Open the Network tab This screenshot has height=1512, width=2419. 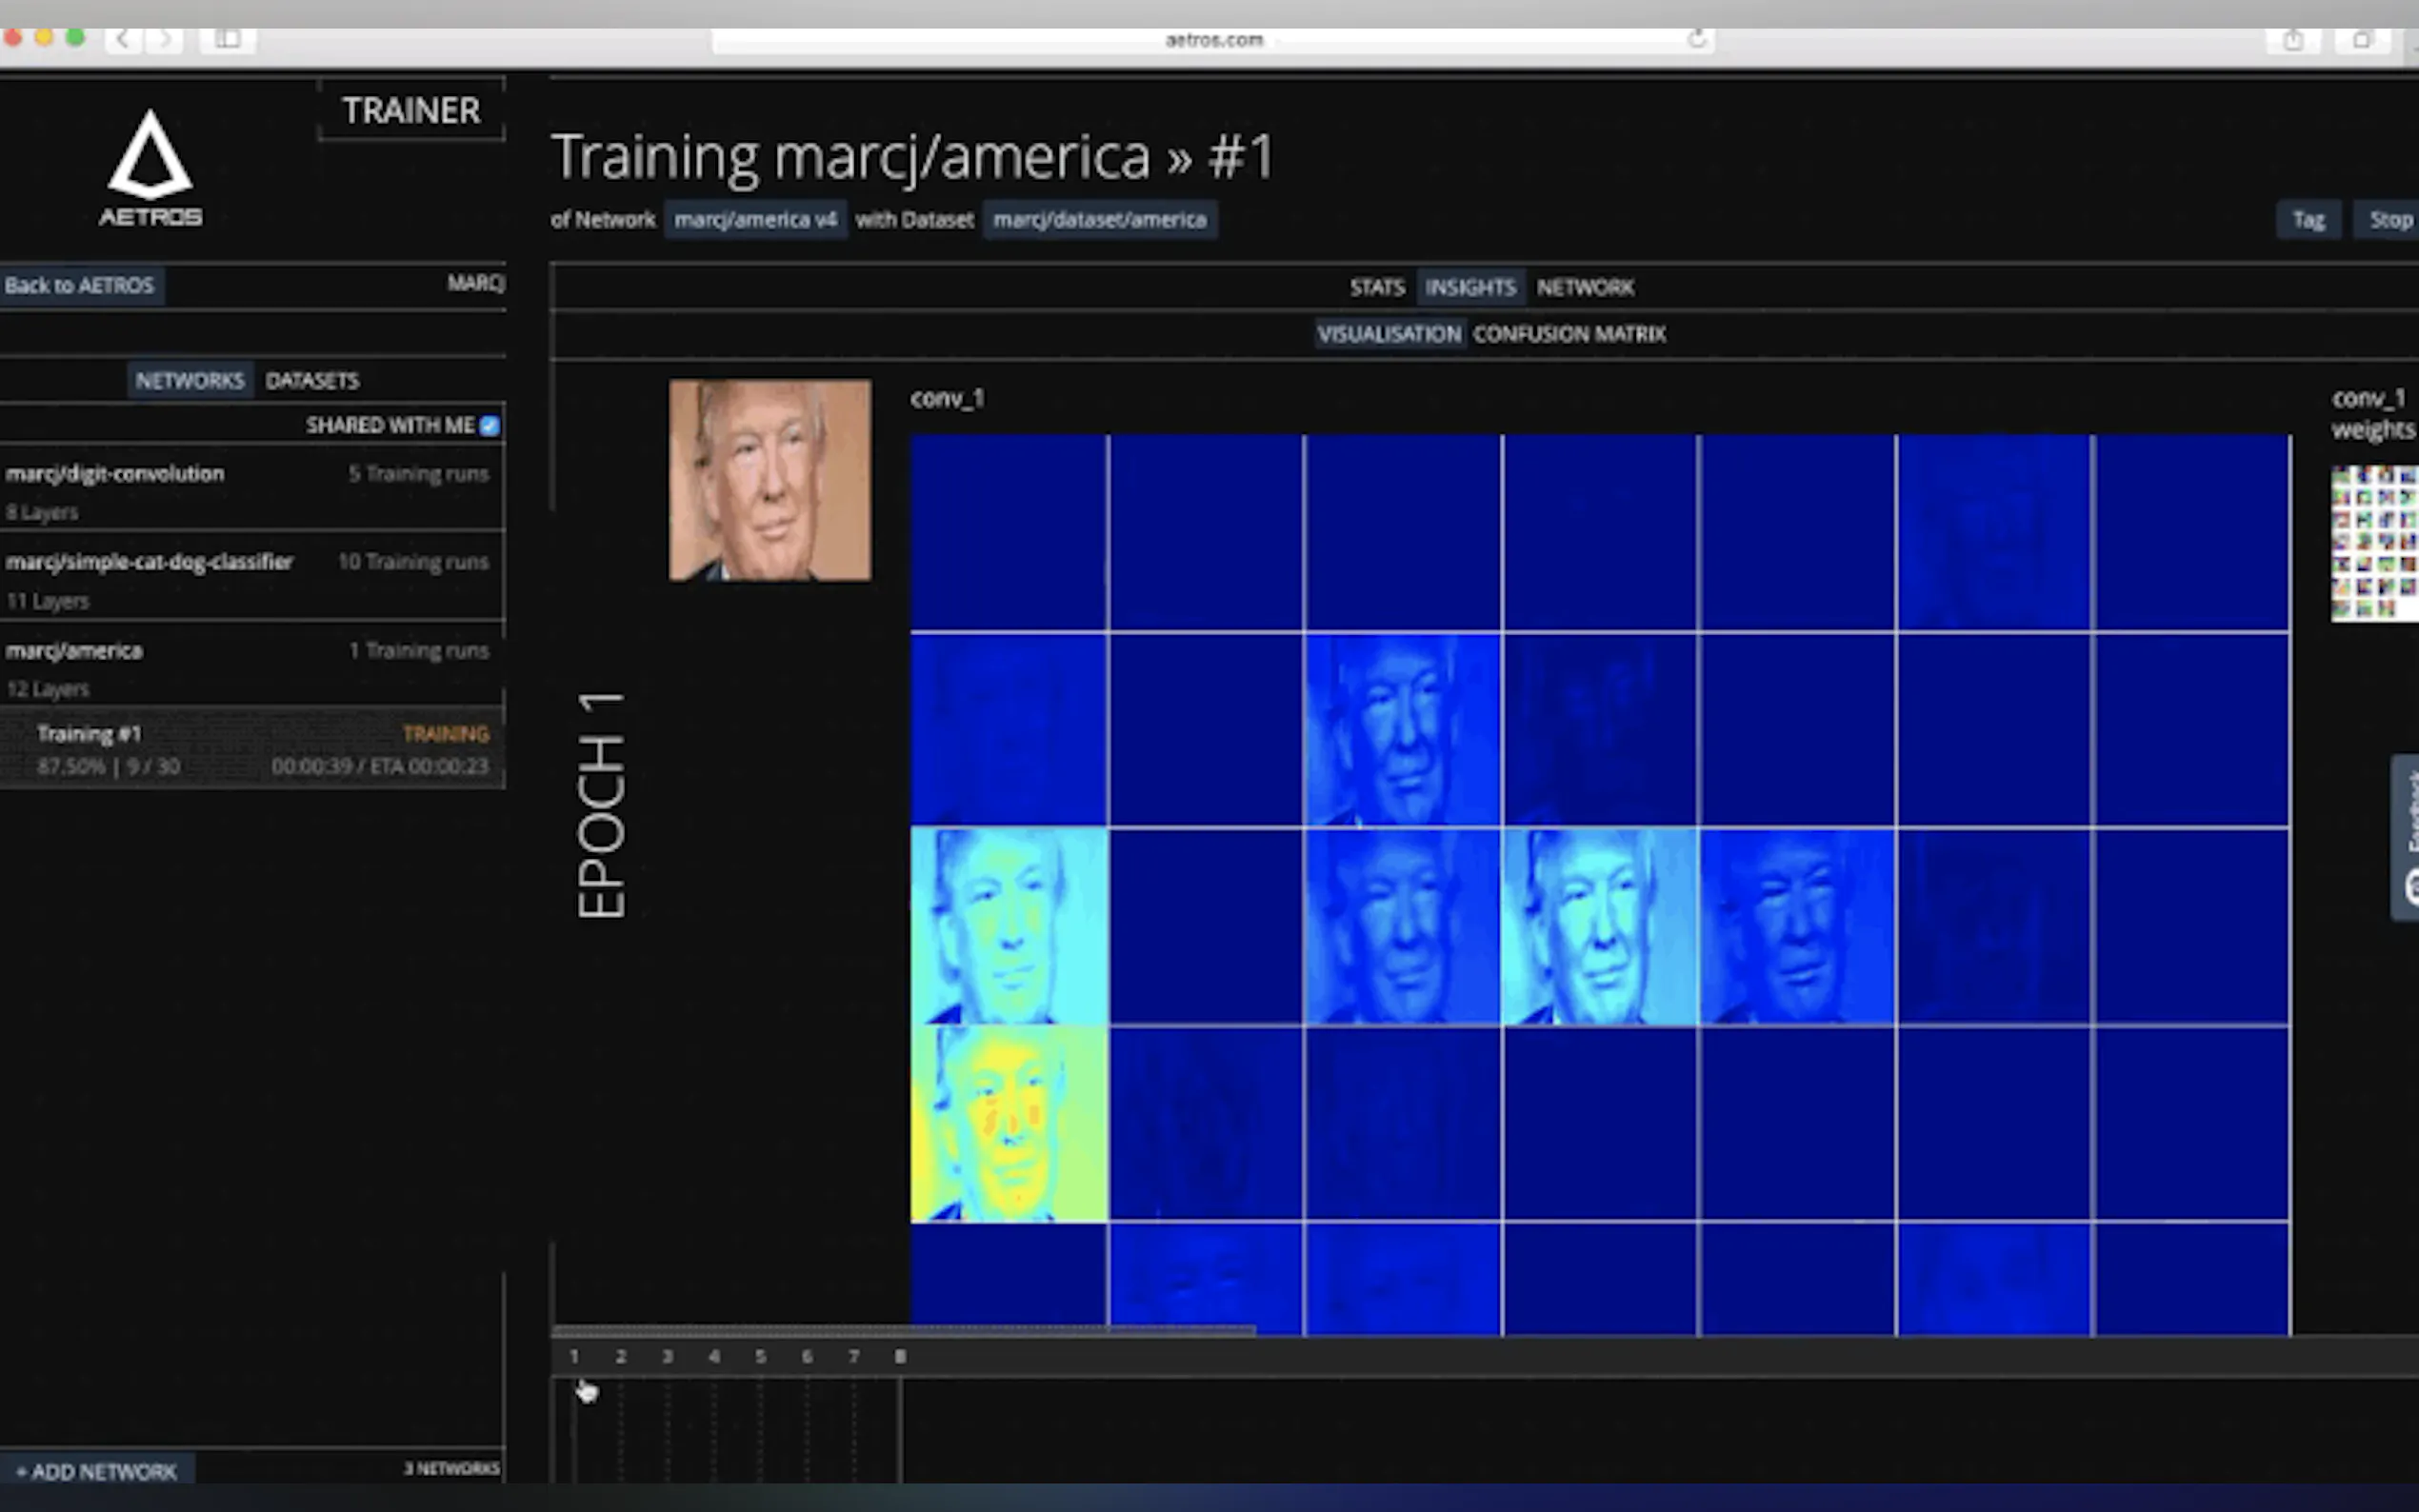pos(1584,288)
